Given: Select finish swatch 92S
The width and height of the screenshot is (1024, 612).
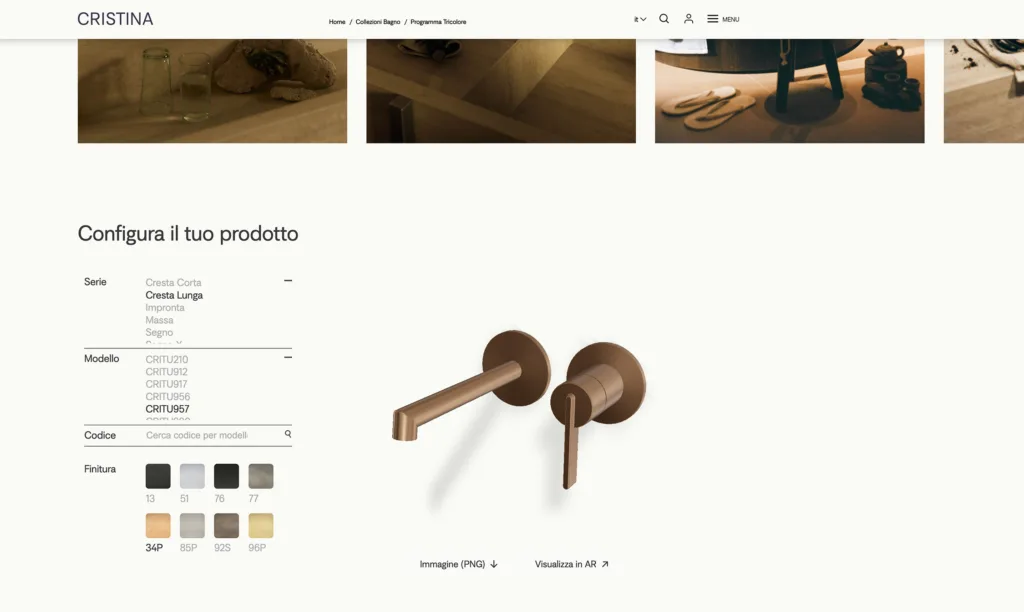Looking at the screenshot, I should (227, 526).
